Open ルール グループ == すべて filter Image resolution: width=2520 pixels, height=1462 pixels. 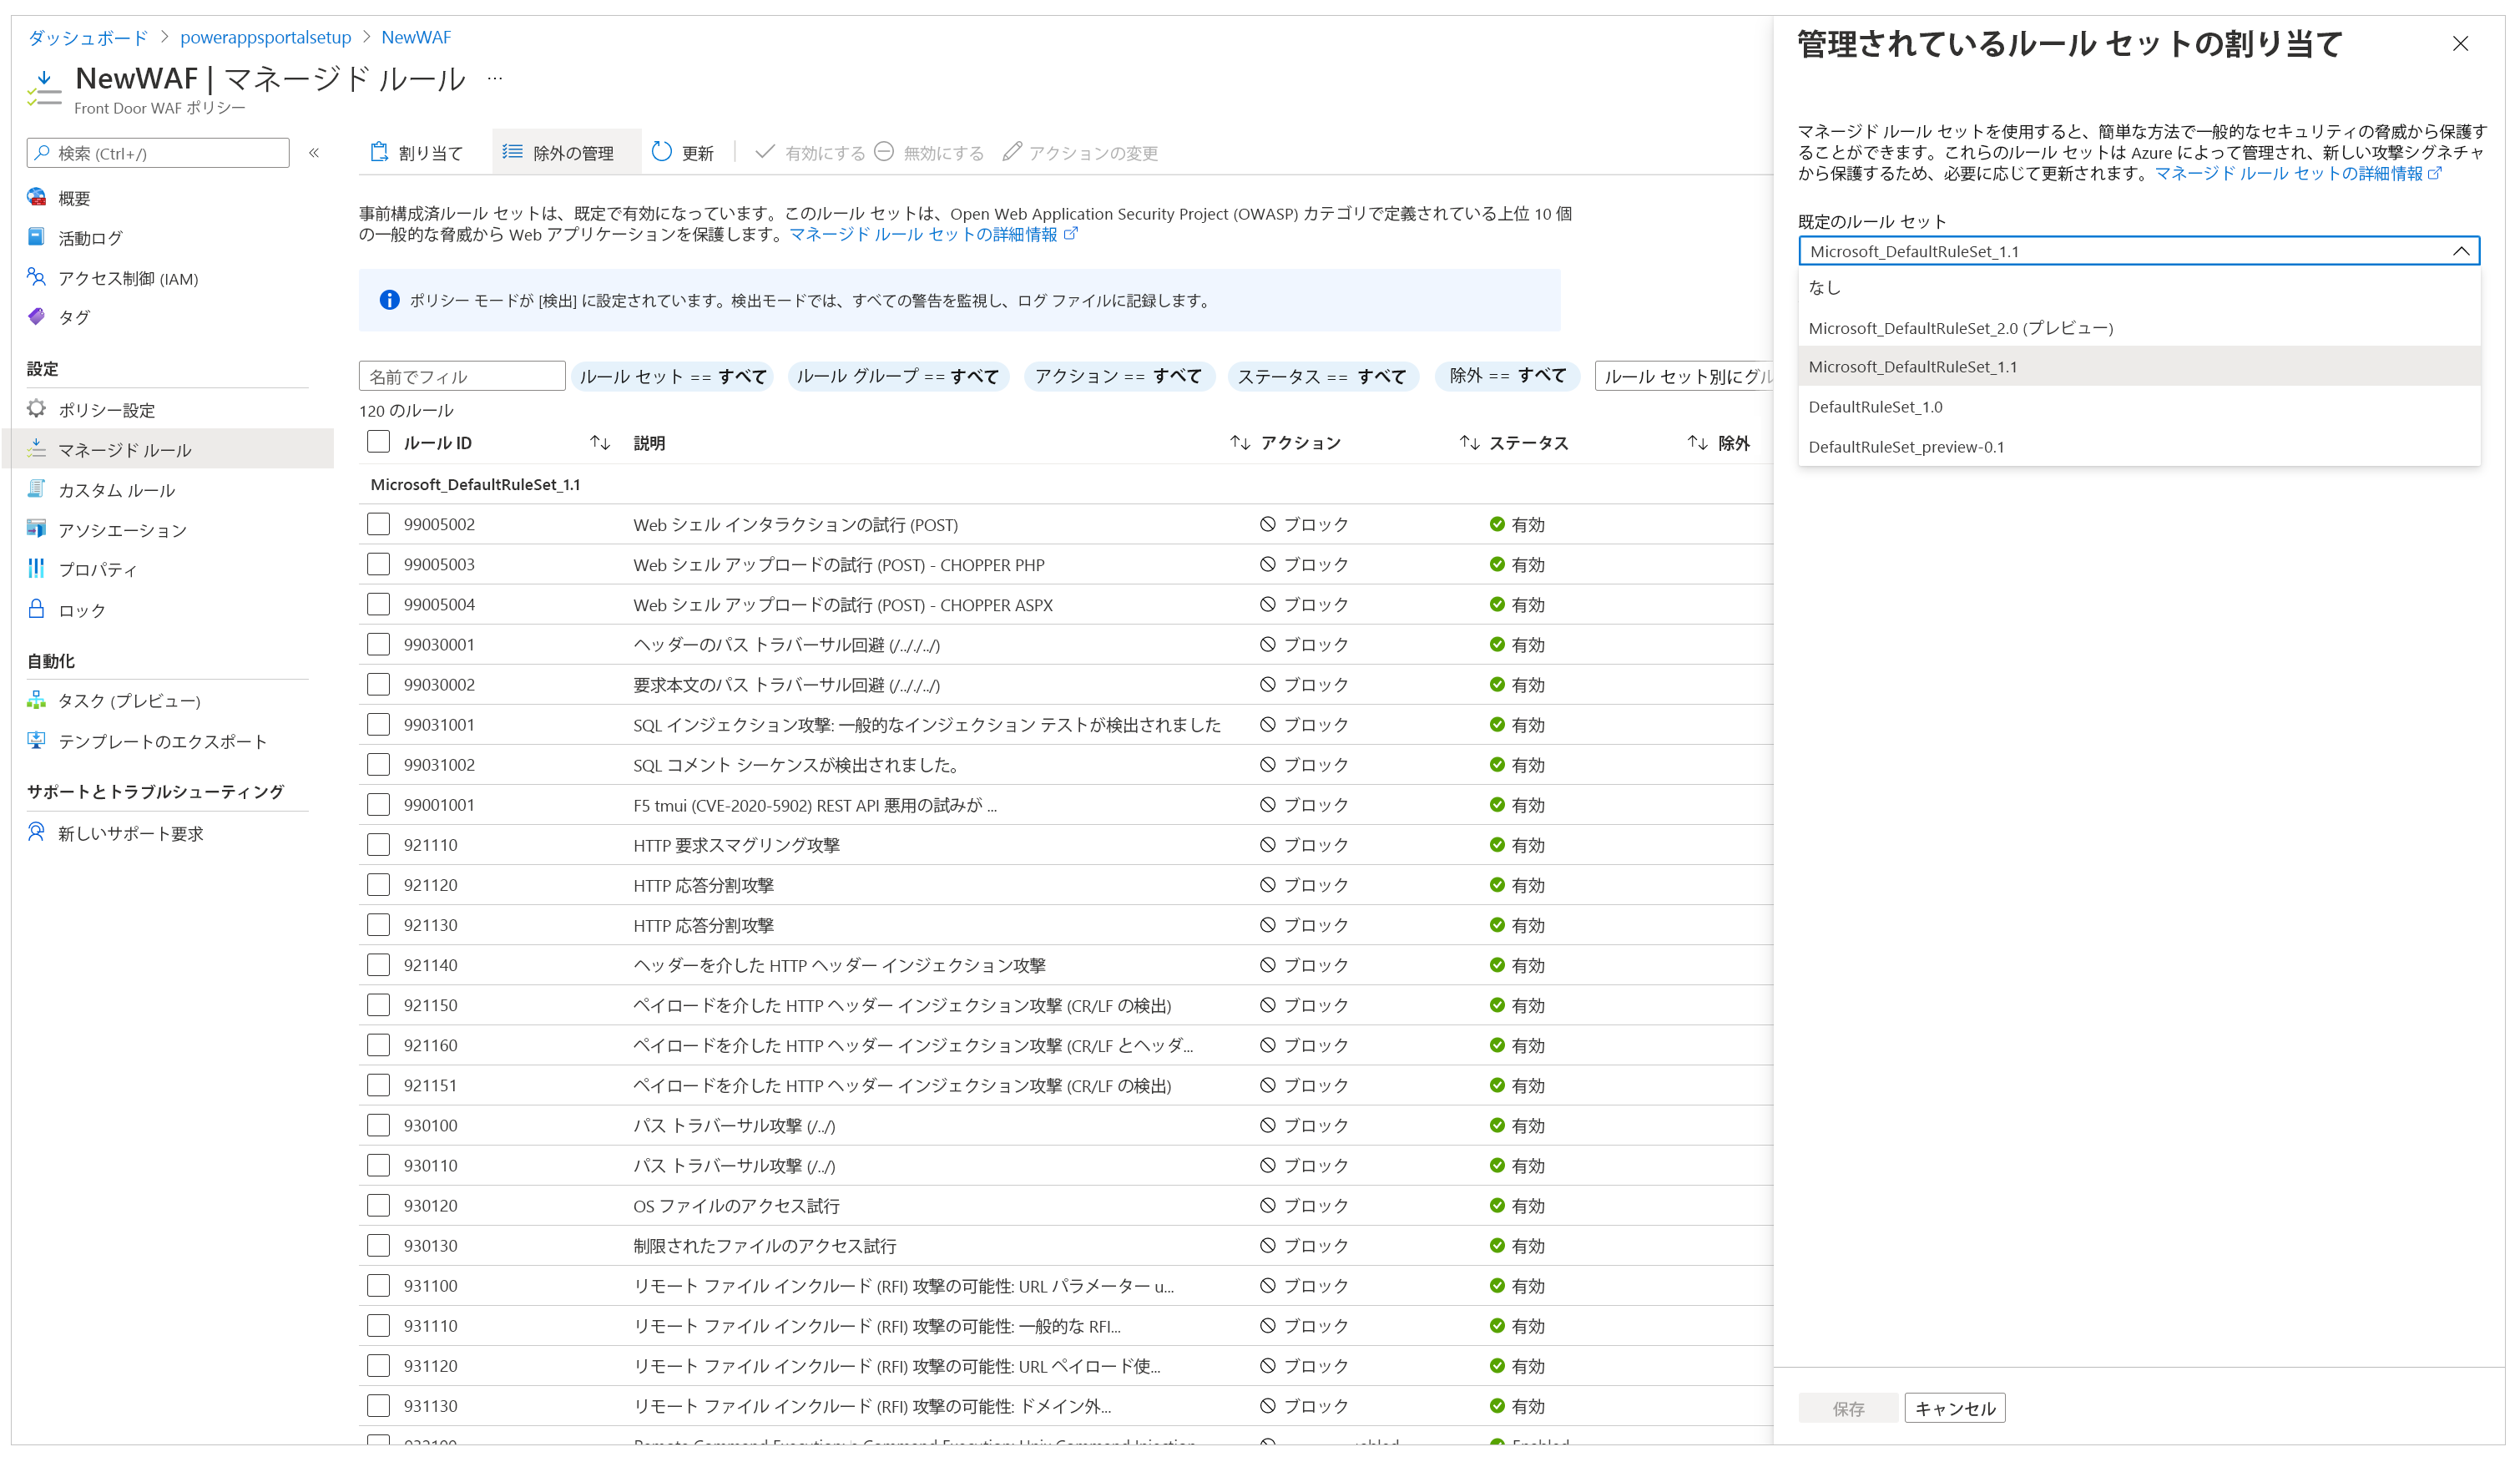coord(897,376)
